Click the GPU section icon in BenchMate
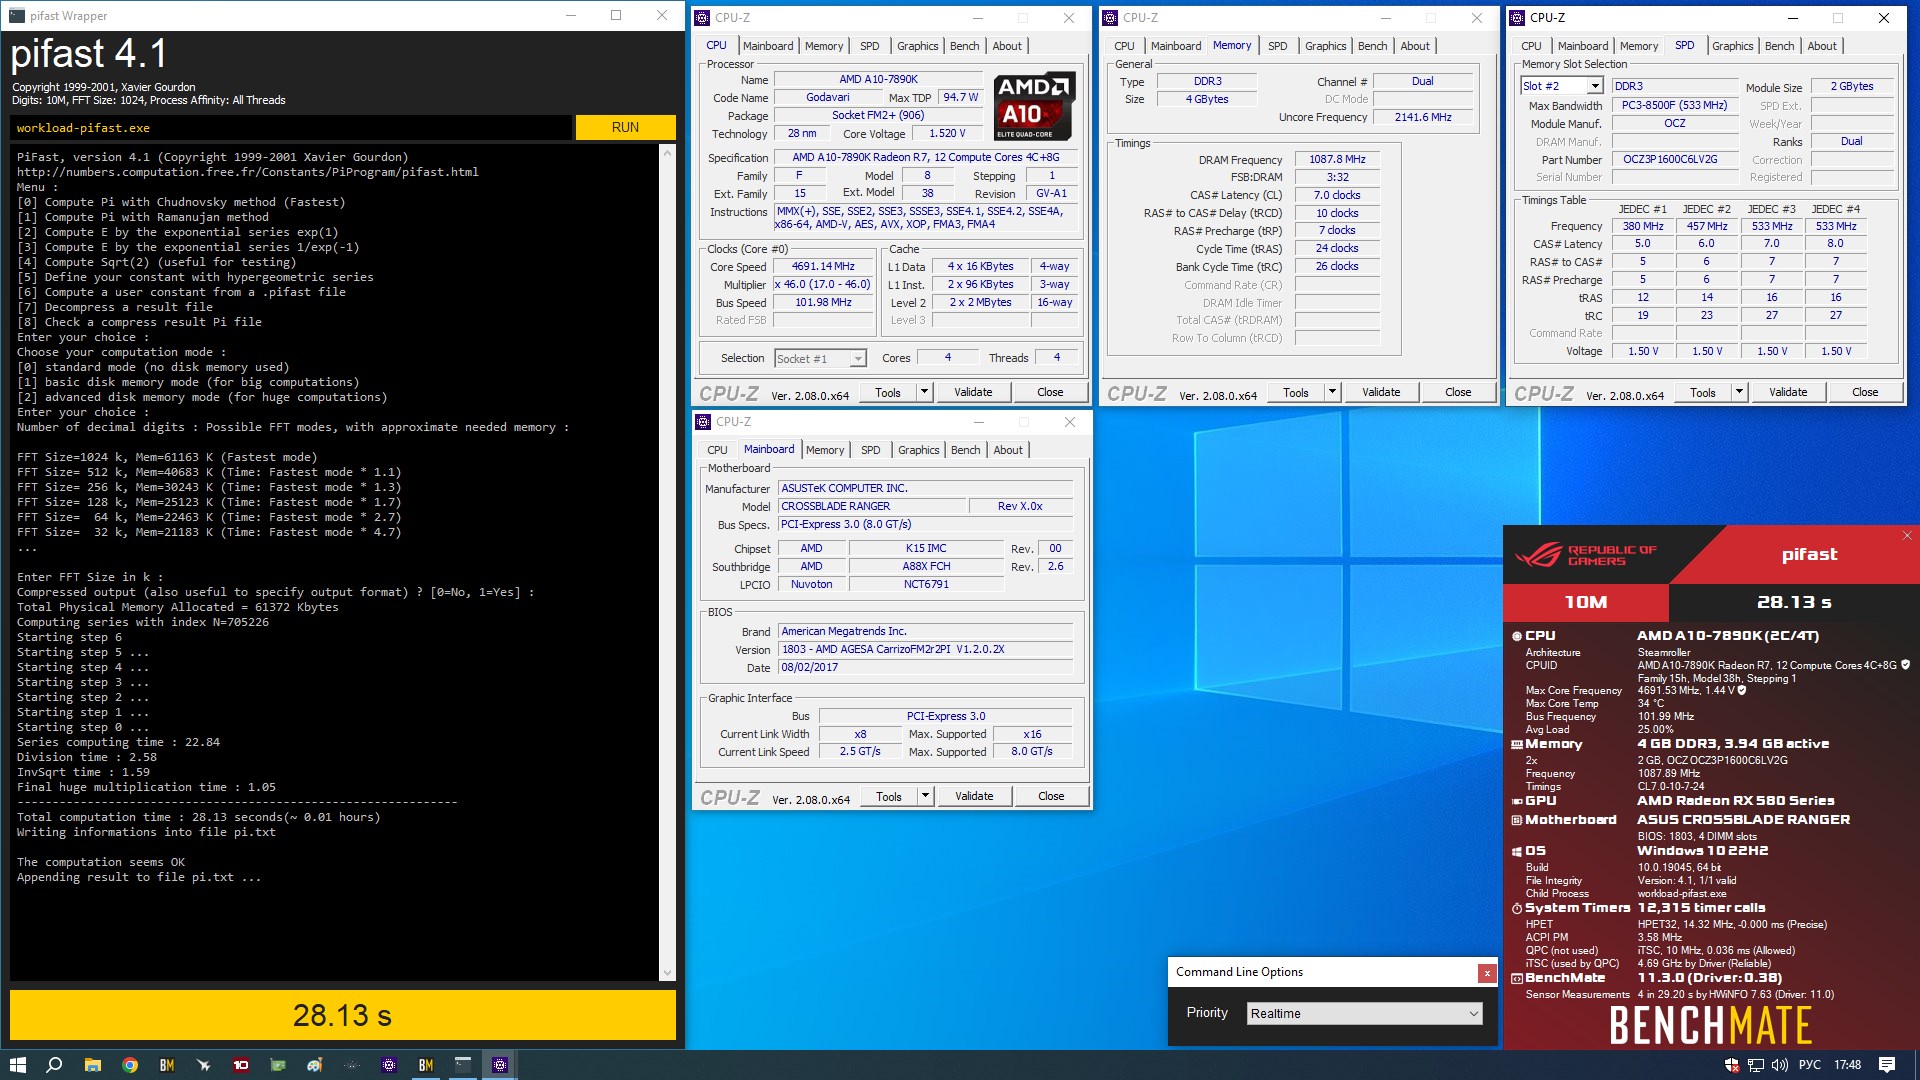1920x1080 pixels. click(x=1517, y=801)
